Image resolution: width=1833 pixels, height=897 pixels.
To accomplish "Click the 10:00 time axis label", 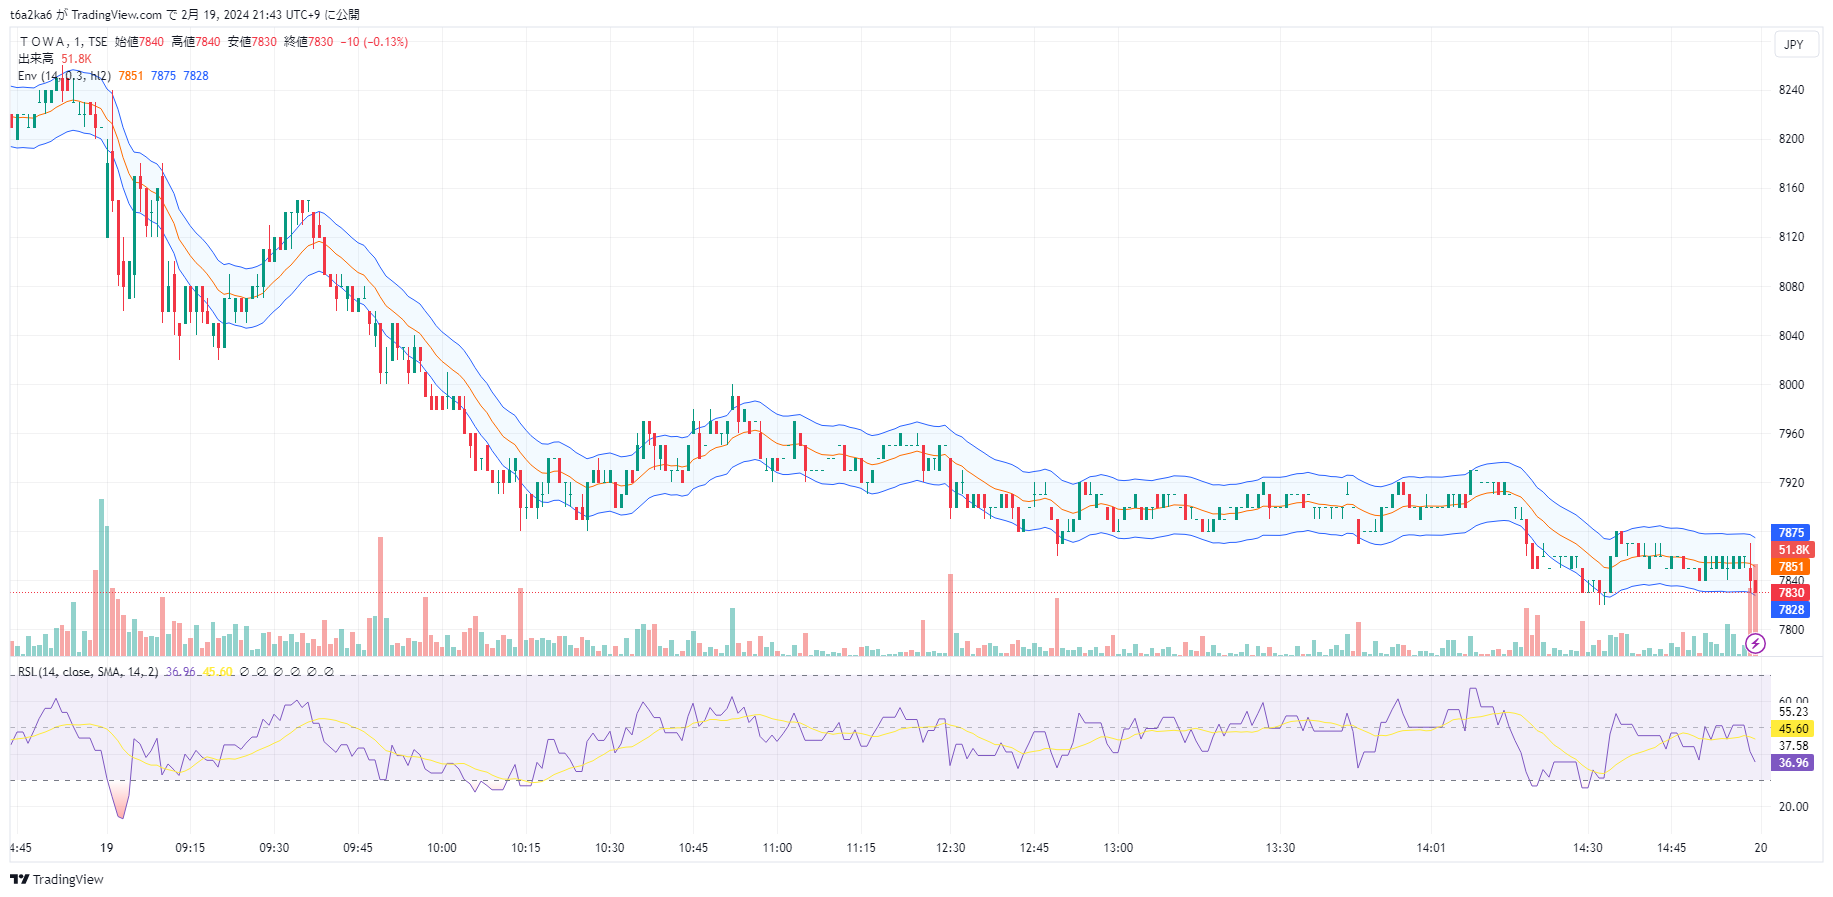I will pyautogui.click(x=442, y=848).
